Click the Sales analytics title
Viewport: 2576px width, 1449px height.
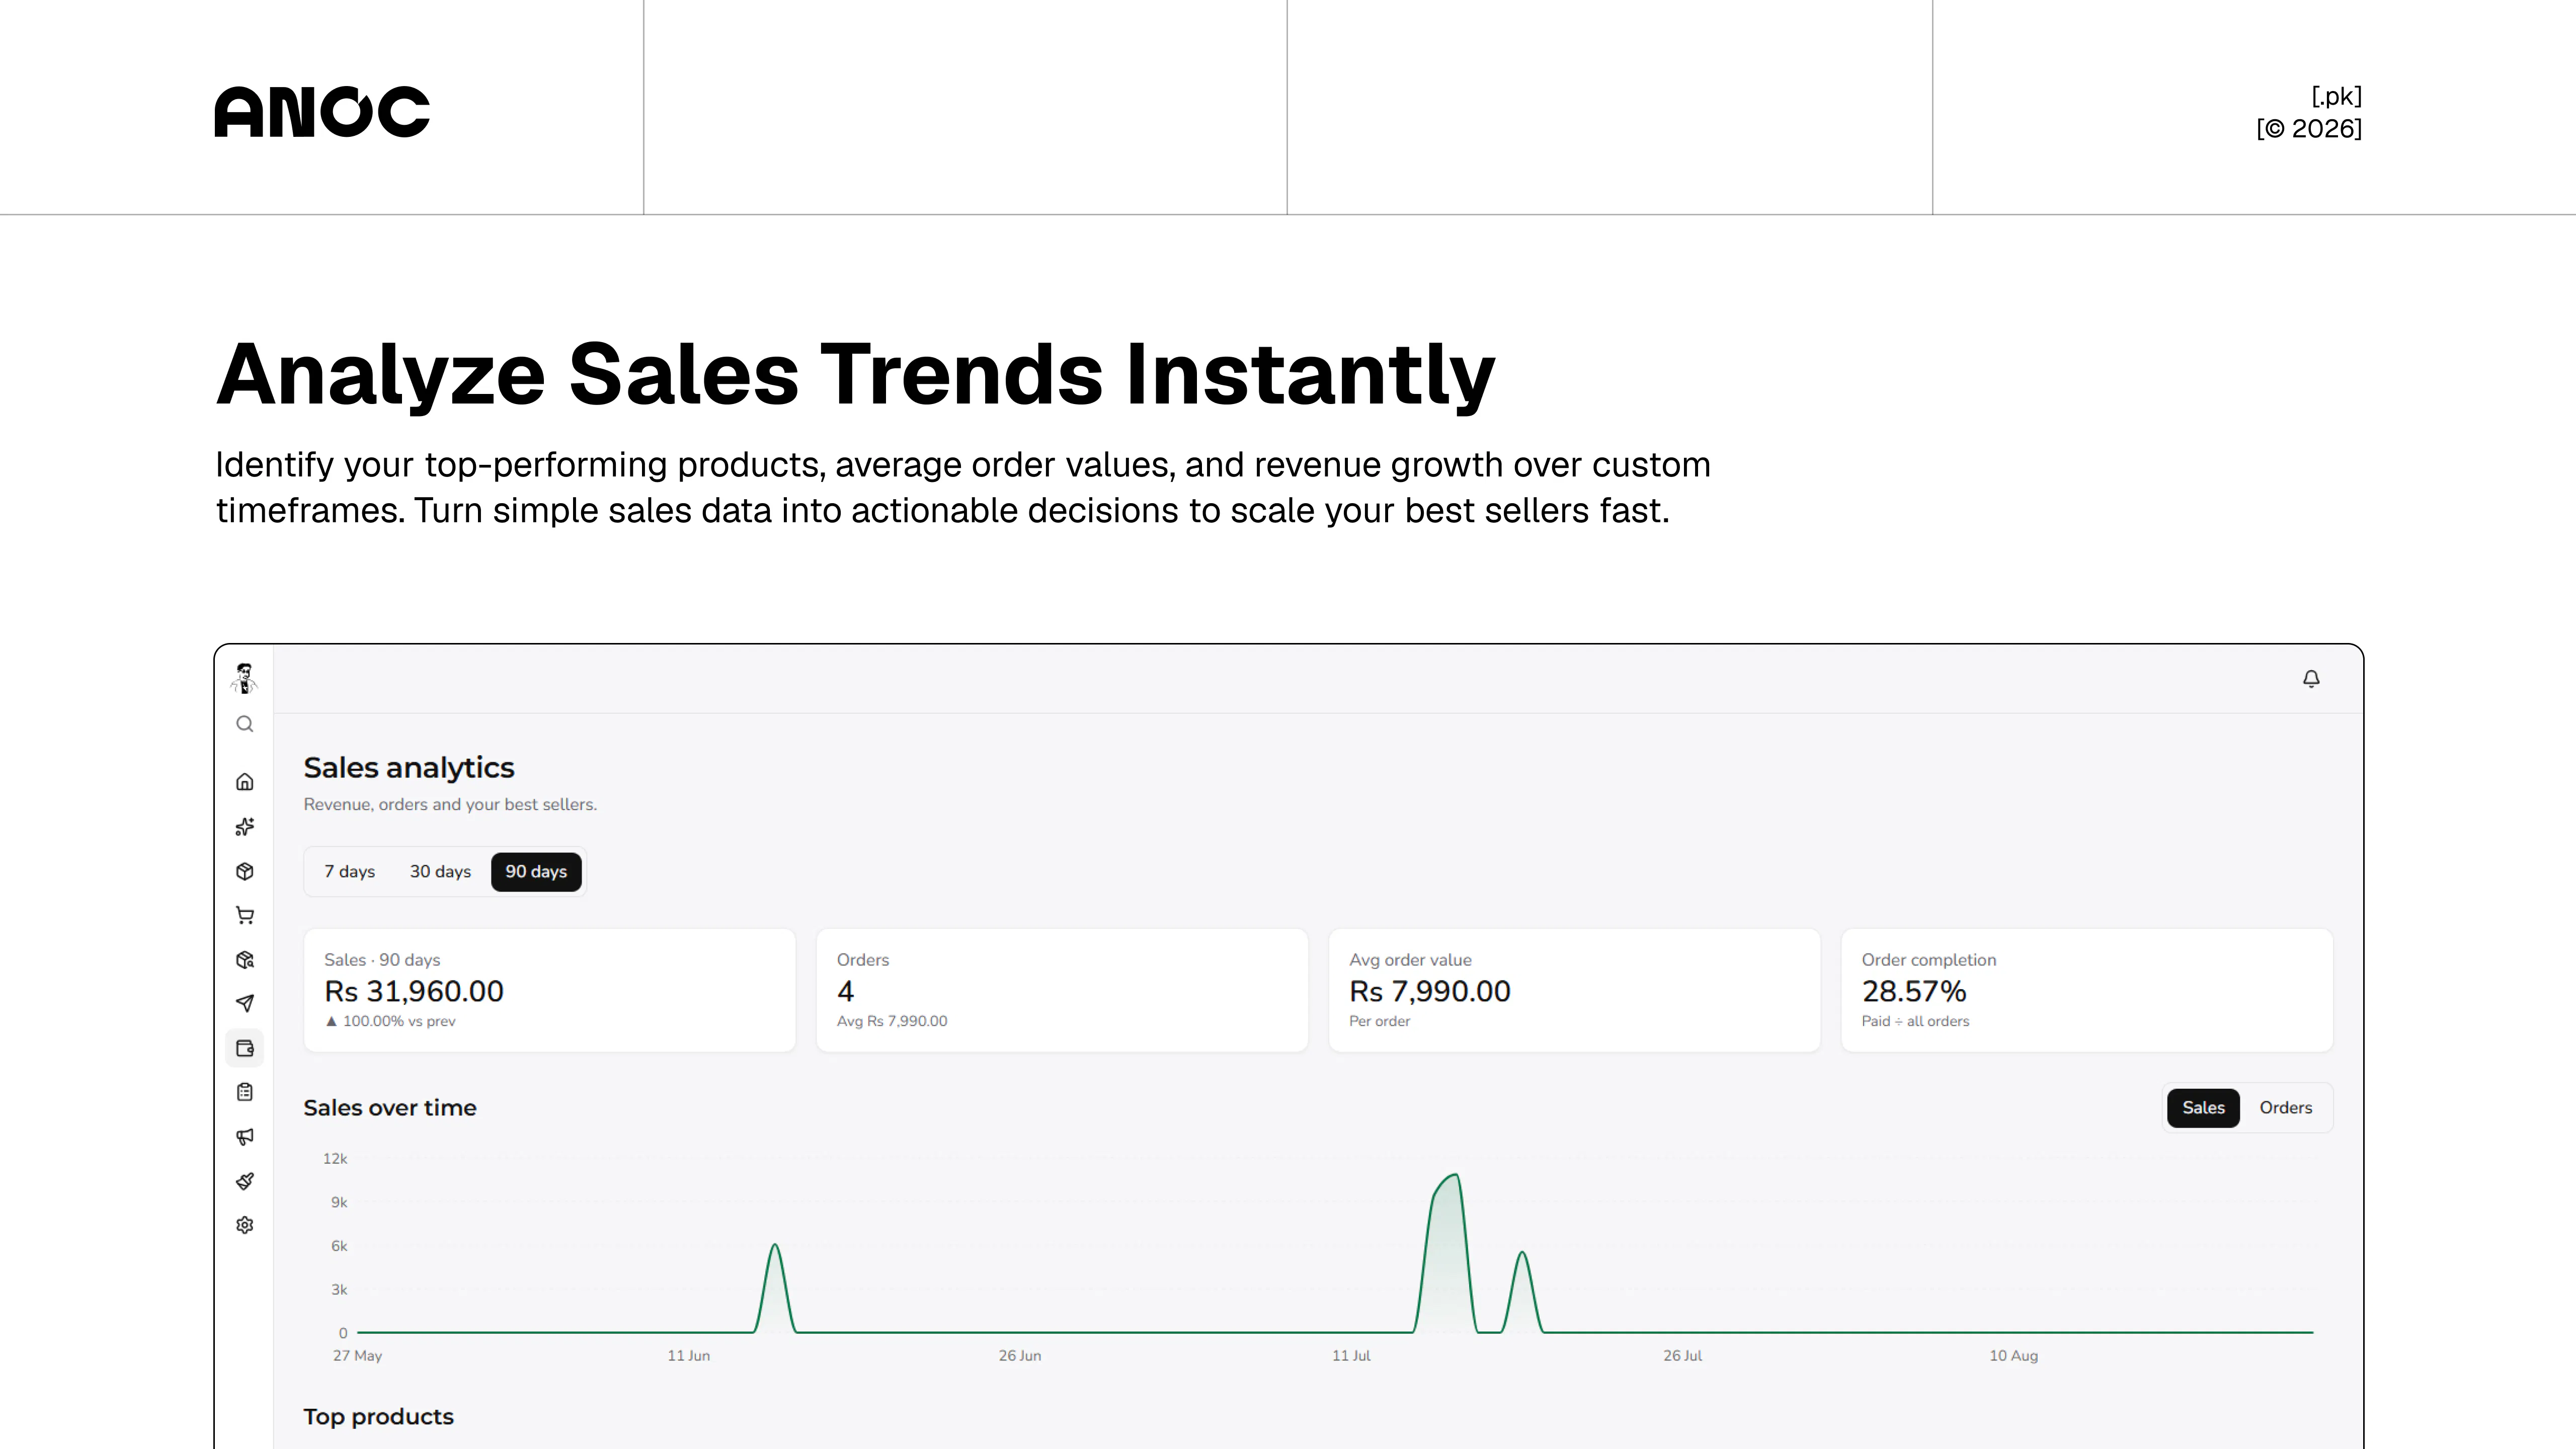click(x=409, y=768)
